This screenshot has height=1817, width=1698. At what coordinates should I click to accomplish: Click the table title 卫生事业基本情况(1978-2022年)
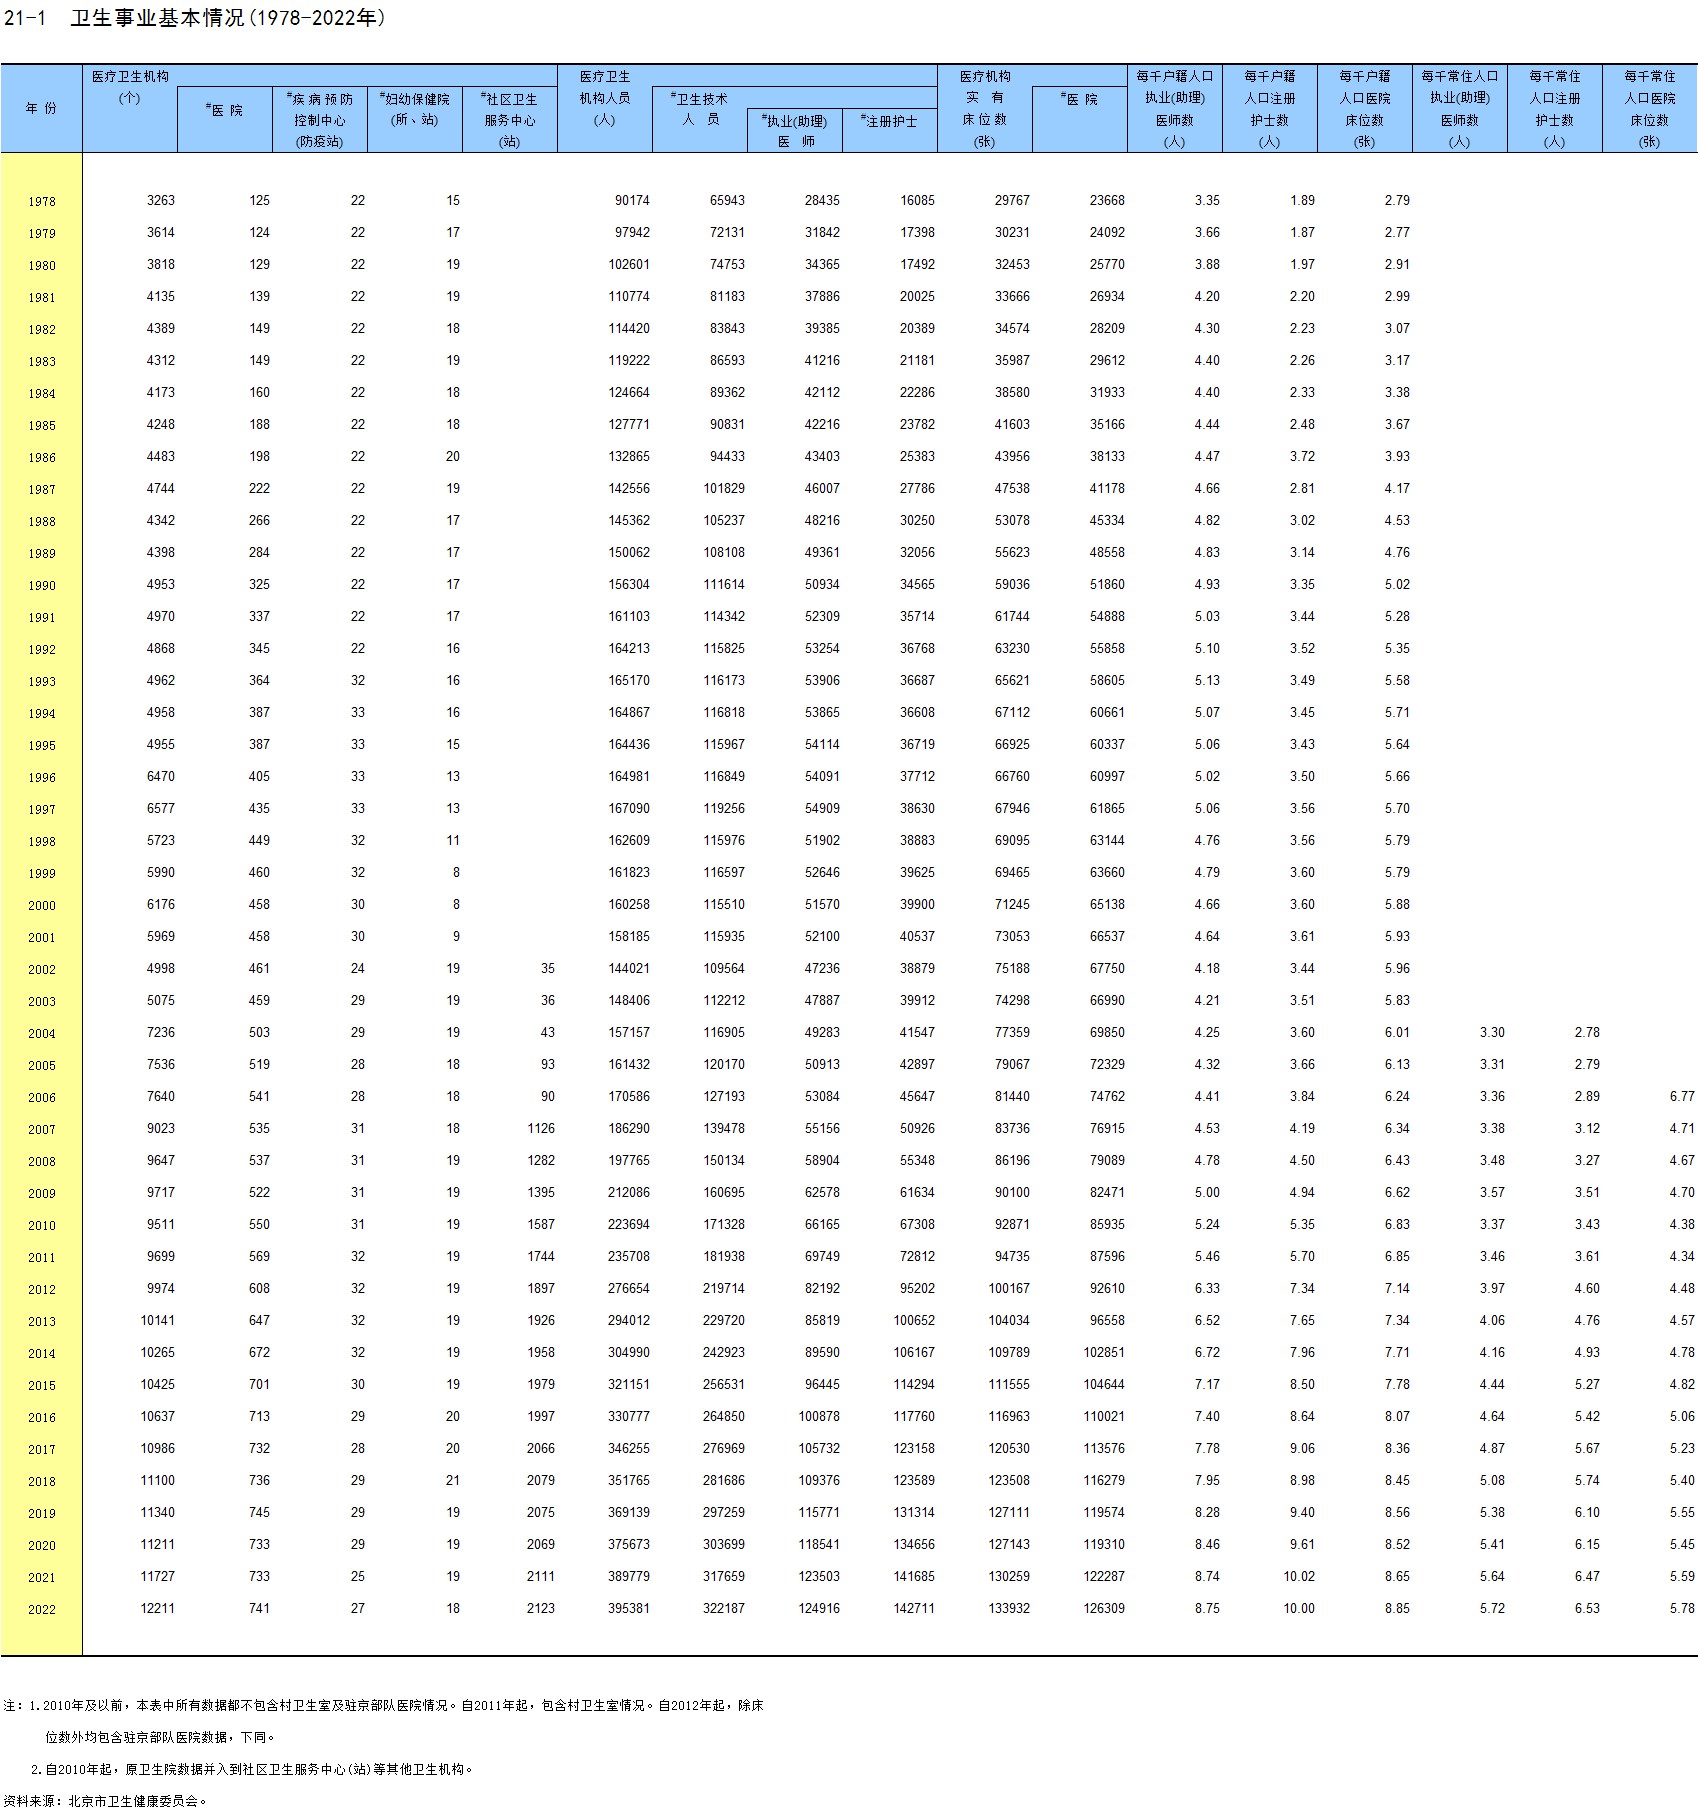click(x=227, y=18)
